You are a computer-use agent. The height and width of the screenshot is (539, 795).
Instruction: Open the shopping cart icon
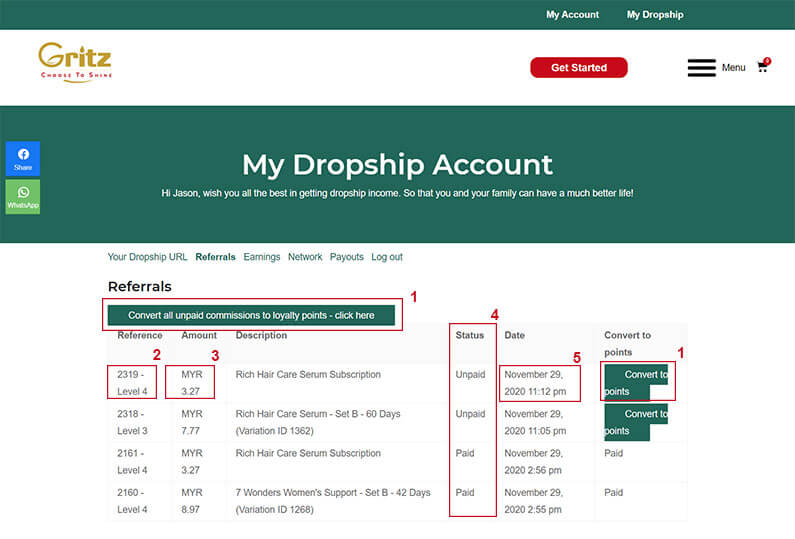[x=763, y=66]
